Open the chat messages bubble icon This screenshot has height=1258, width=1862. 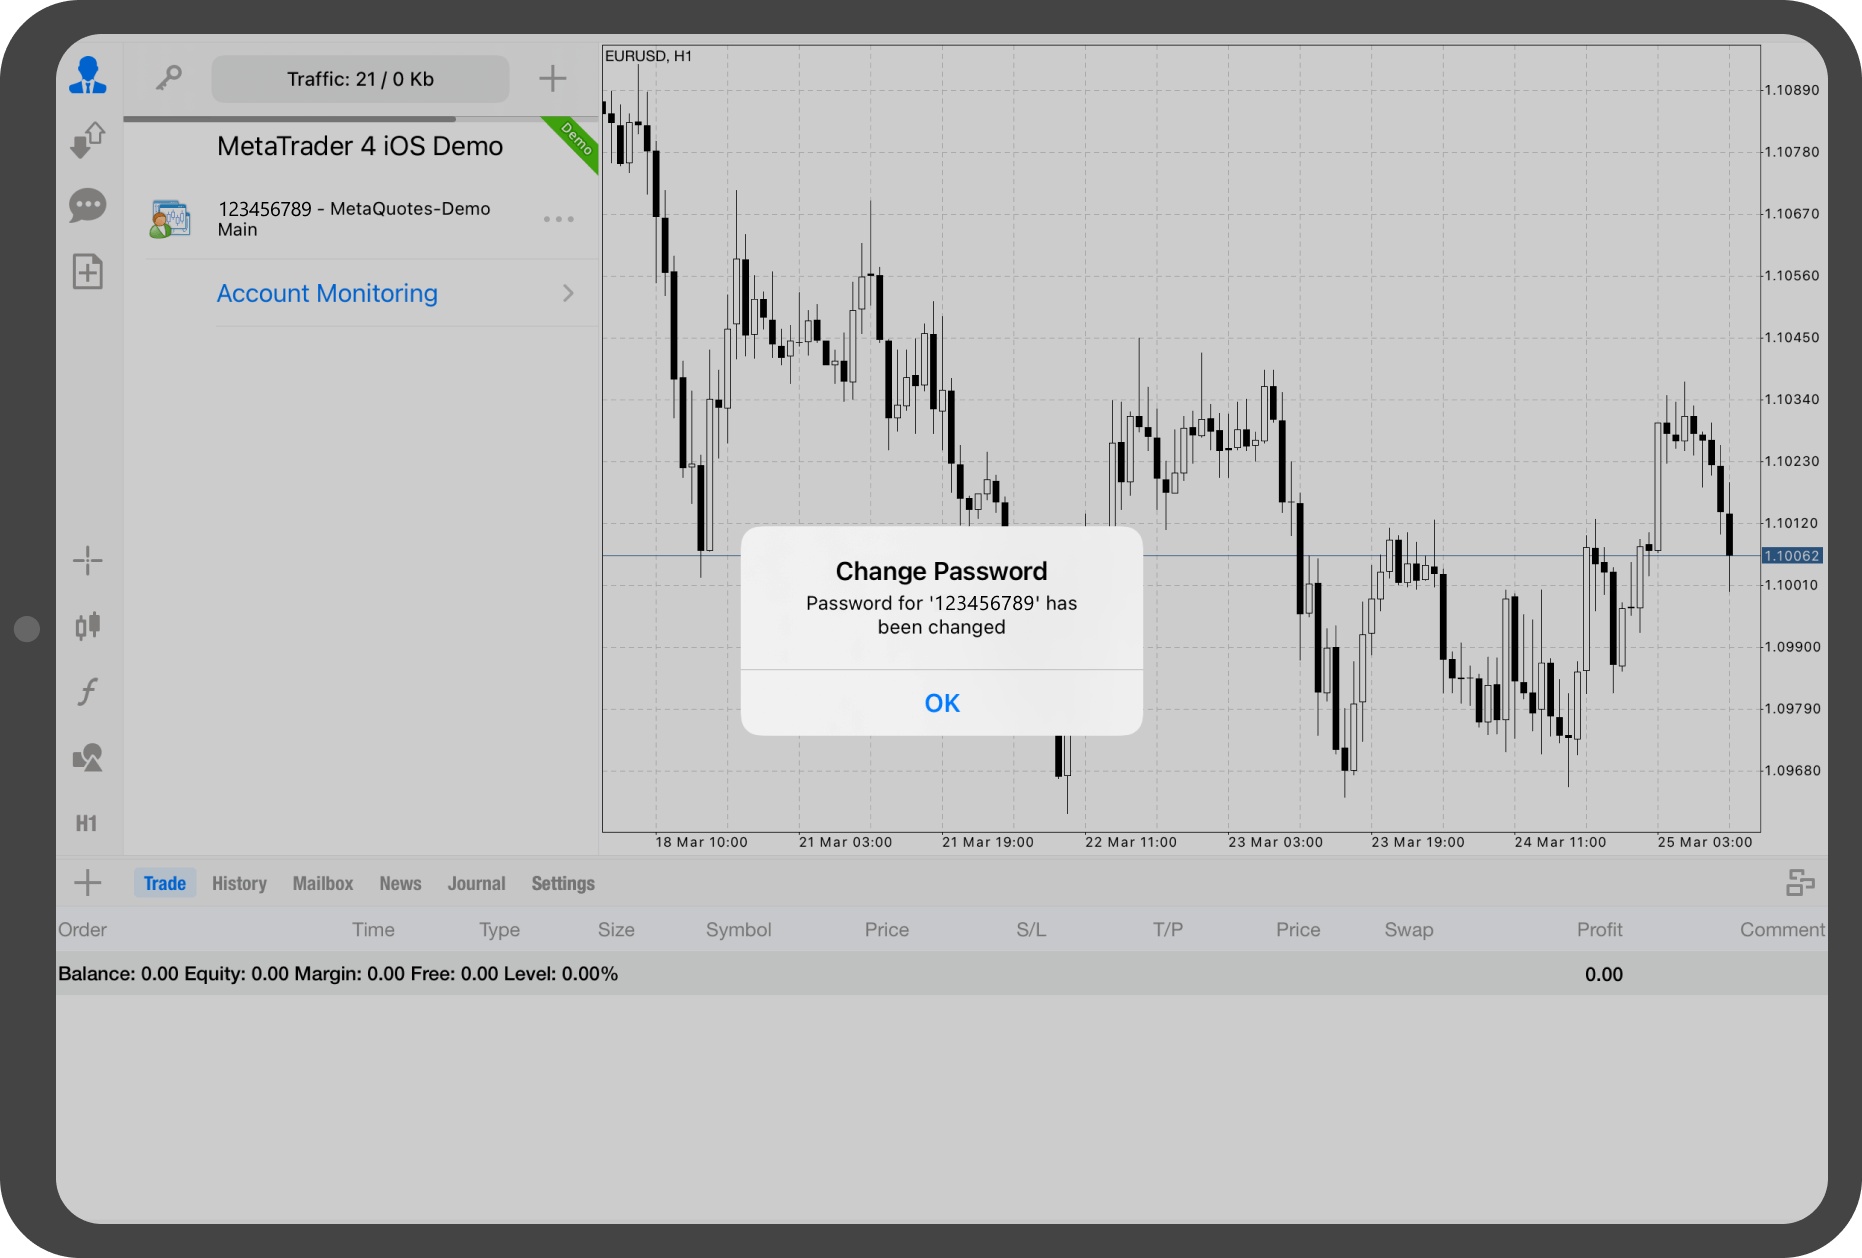point(88,206)
